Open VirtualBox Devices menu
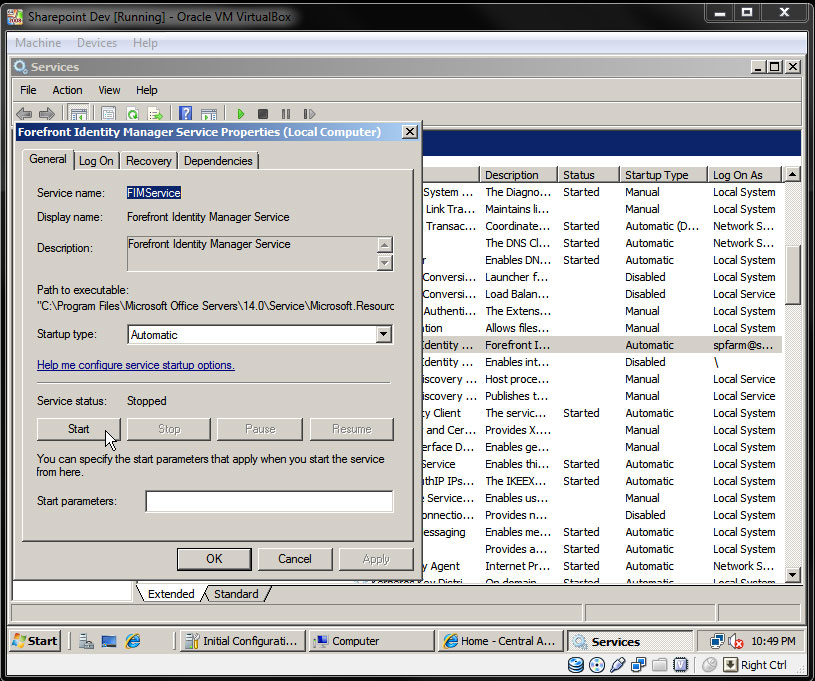The height and width of the screenshot is (681, 815). click(97, 43)
